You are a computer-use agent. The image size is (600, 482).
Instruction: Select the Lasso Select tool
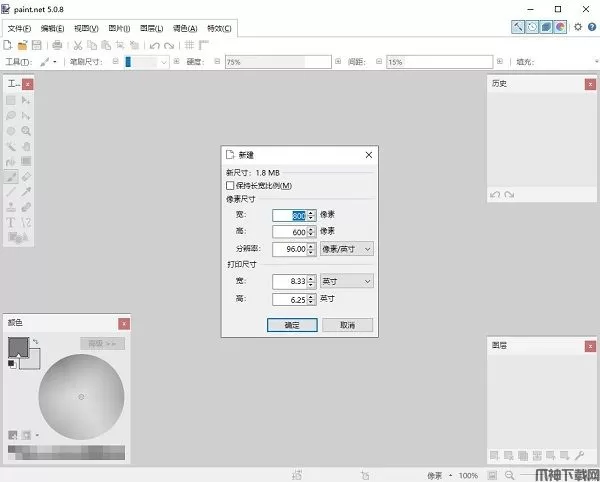11,116
